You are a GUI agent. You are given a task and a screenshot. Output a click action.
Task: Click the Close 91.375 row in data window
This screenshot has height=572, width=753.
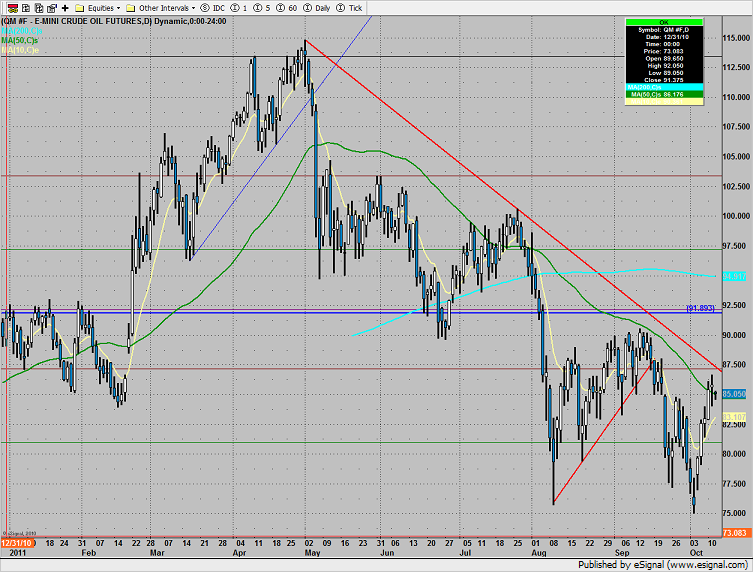tap(664, 80)
